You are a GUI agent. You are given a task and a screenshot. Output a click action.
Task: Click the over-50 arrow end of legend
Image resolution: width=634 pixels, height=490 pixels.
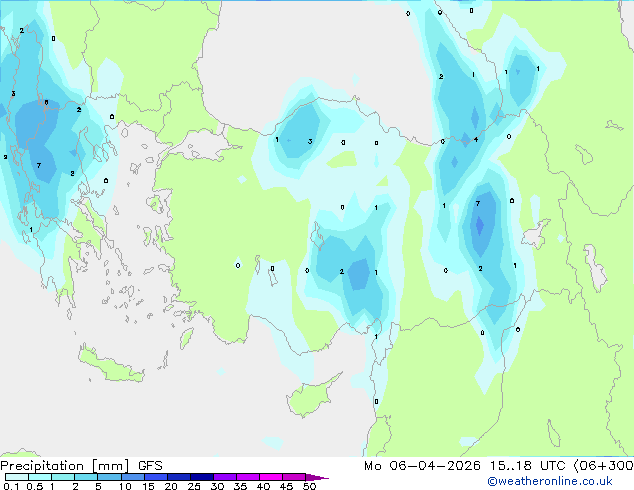[x=317, y=477]
